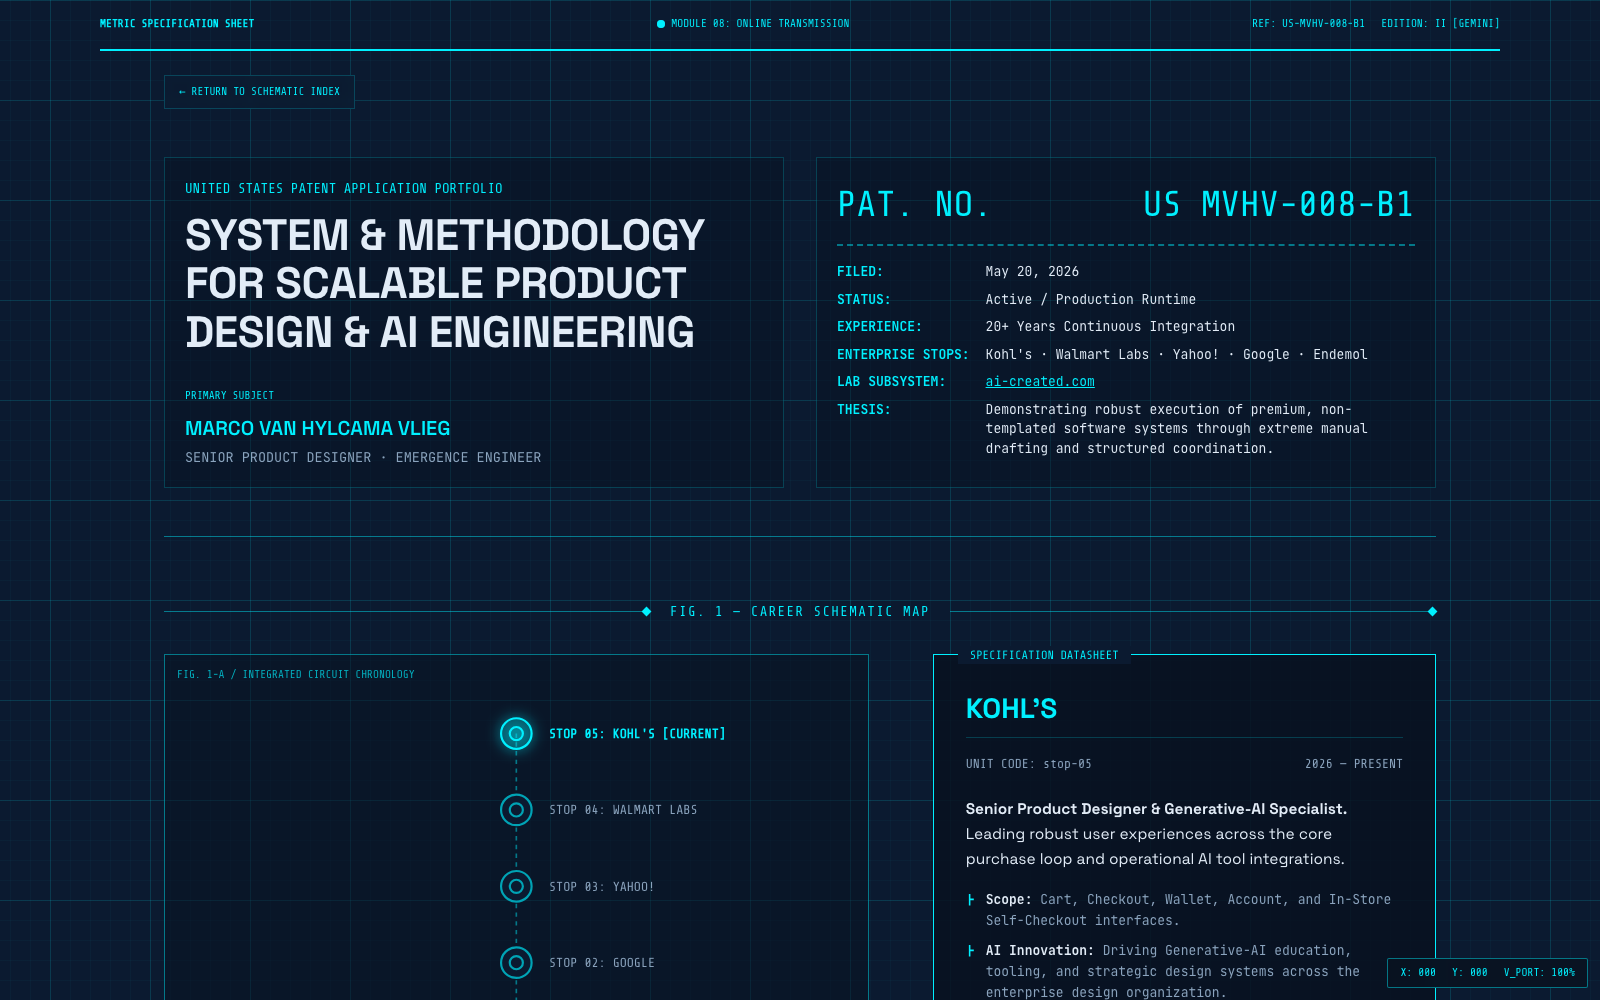Screen dimensions: 1600x1000
Task: Select Stop 04 Walmart Labs node circle
Action: [516, 810]
